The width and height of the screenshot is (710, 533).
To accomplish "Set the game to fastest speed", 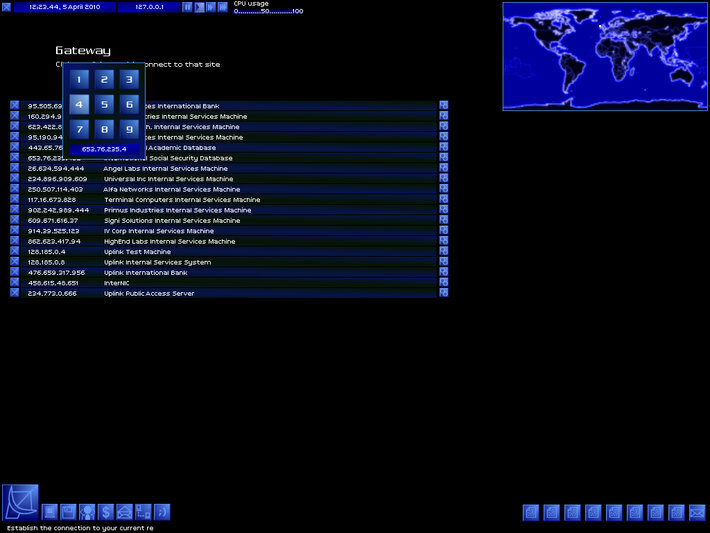I will pos(223,7).
